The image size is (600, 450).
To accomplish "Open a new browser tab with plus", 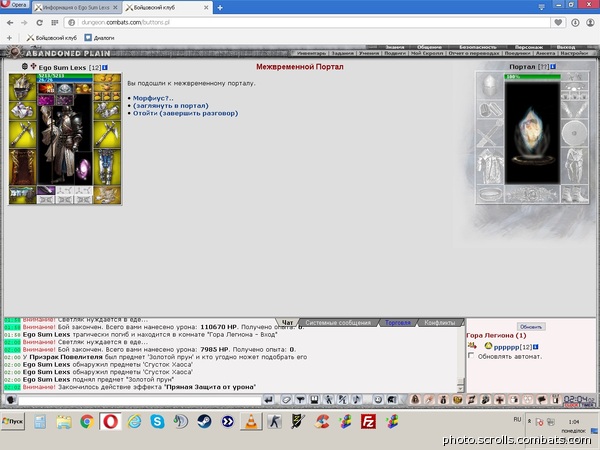I will (x=220, y=7).
